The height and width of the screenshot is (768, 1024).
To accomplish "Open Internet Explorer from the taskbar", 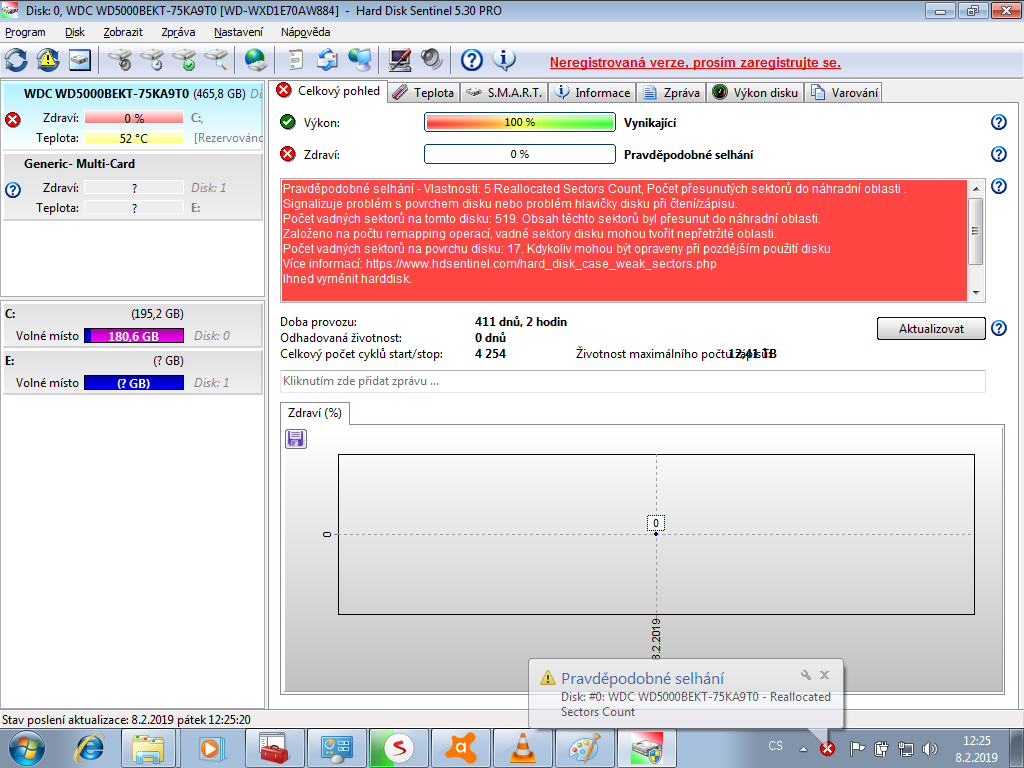I will (x=89, y=748).
